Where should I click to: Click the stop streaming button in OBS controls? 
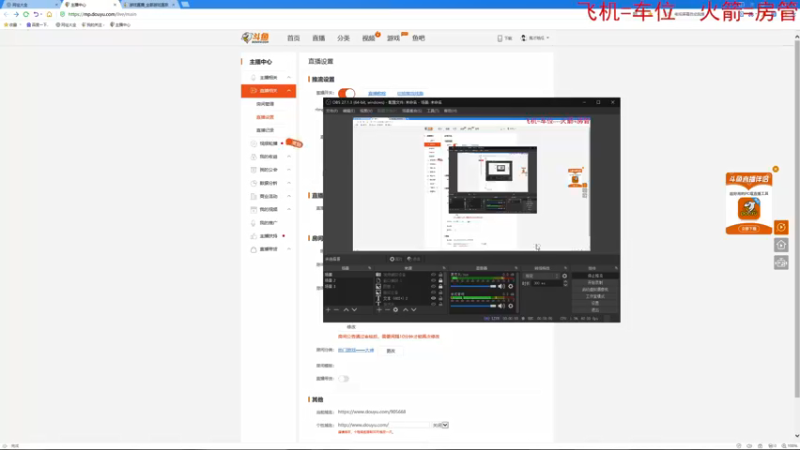click(x=595, y=276)
